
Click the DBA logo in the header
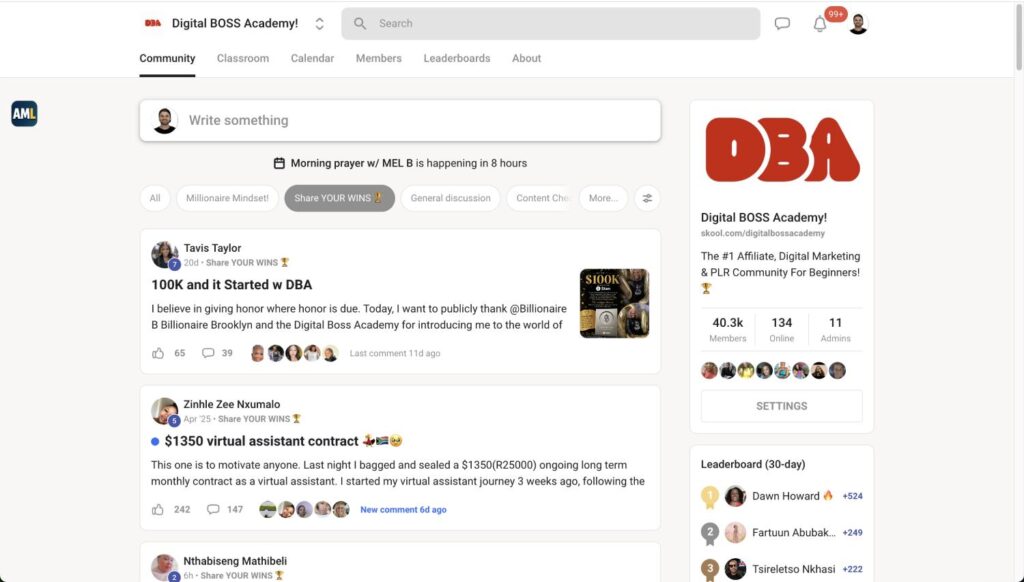[153, 23]
